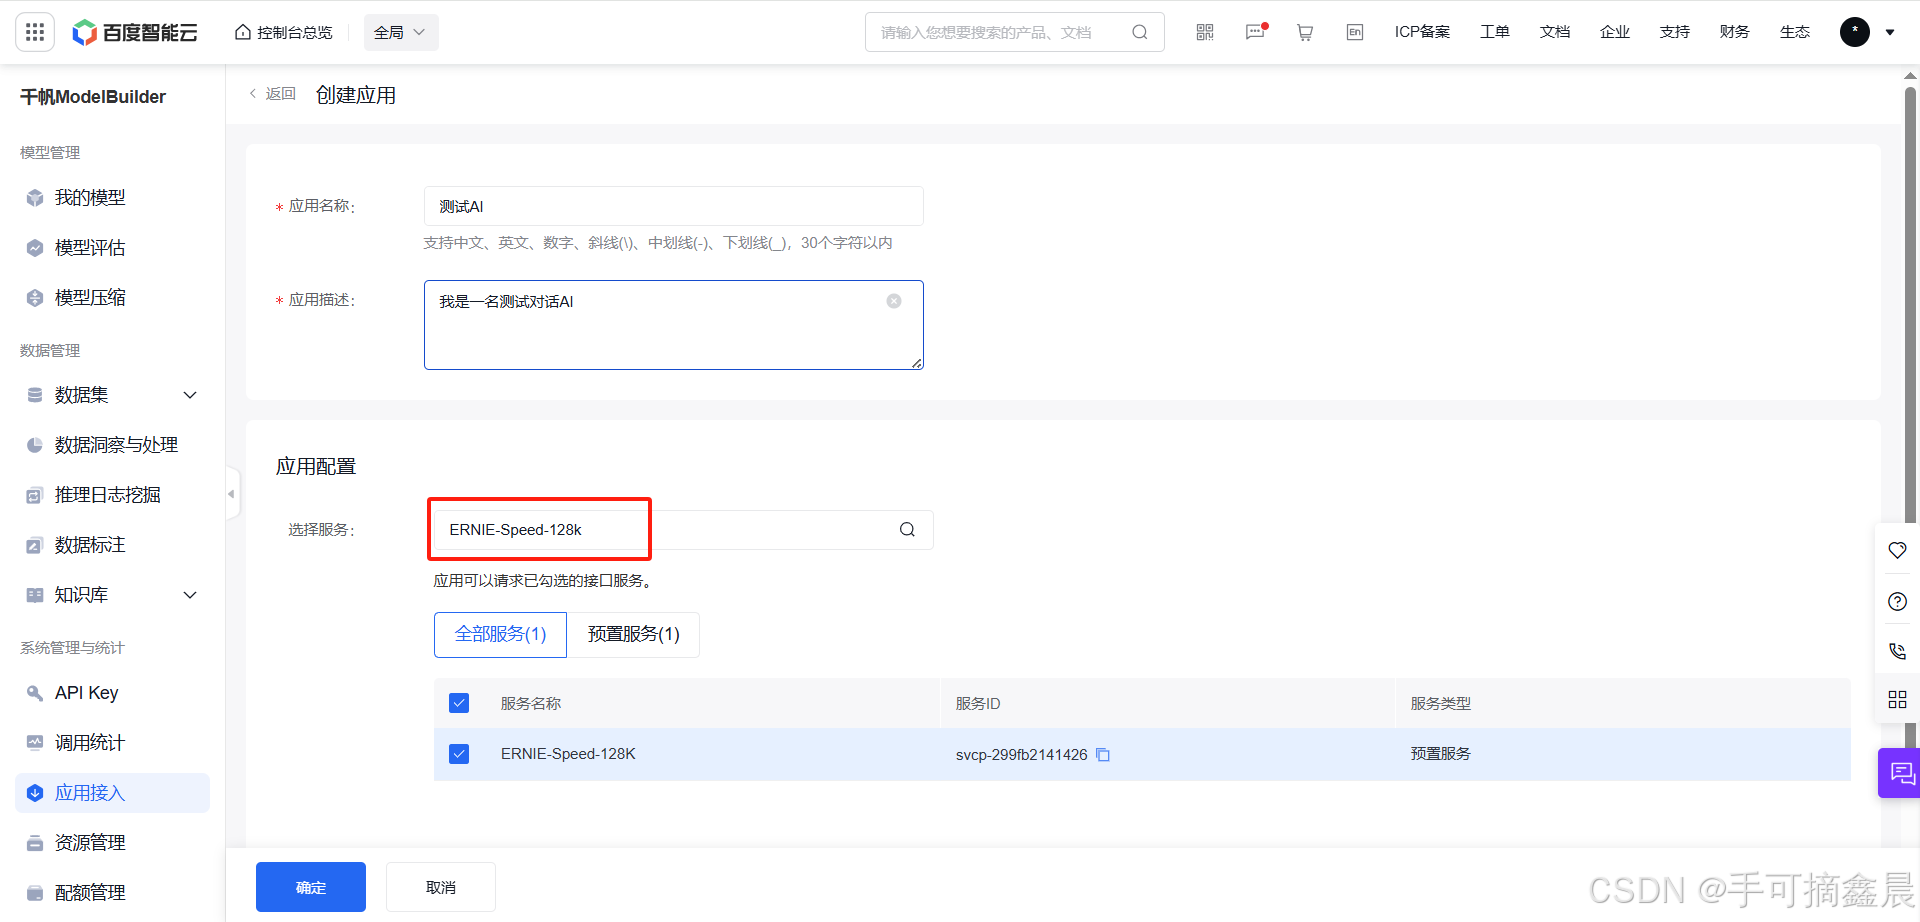Click the 取消 cancel button

click(441, 887)
